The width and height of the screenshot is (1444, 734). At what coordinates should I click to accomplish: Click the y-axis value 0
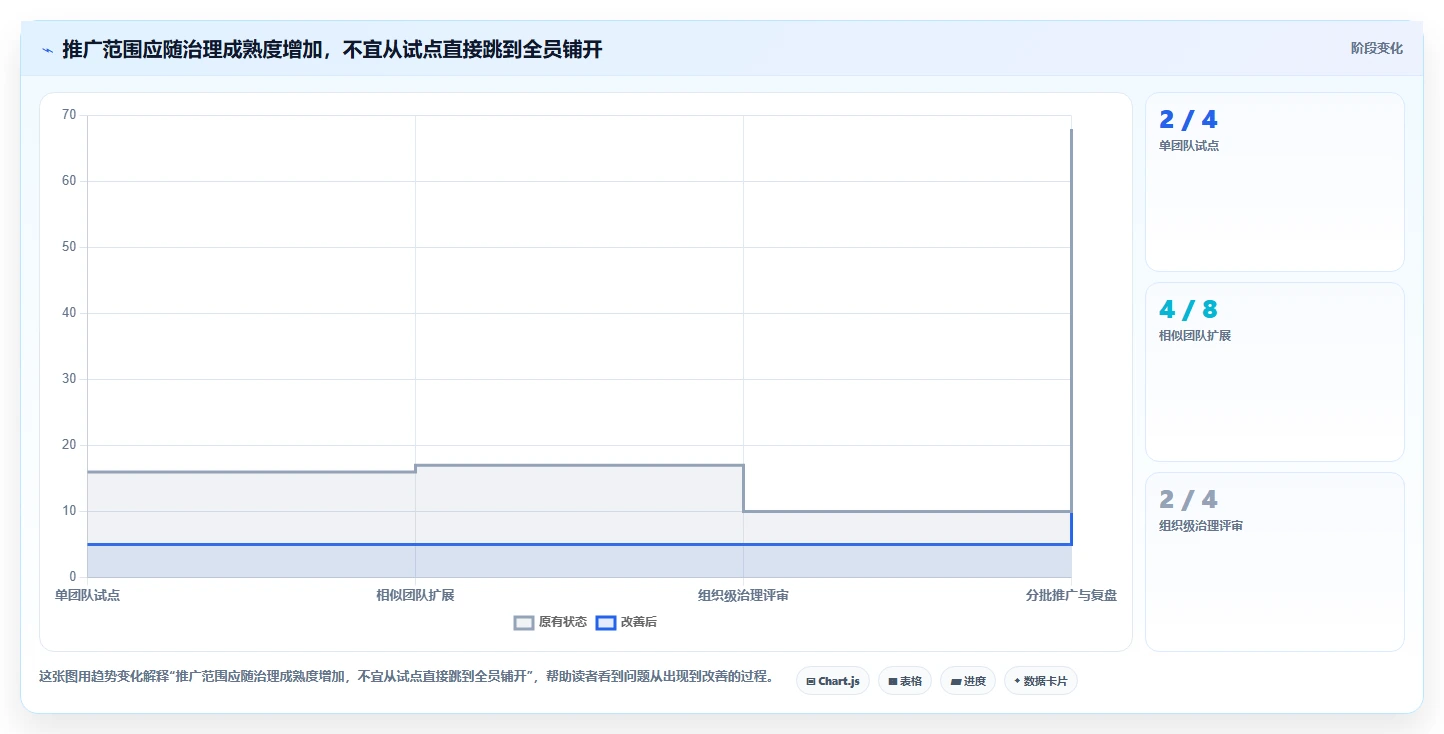tap(72, 577)
